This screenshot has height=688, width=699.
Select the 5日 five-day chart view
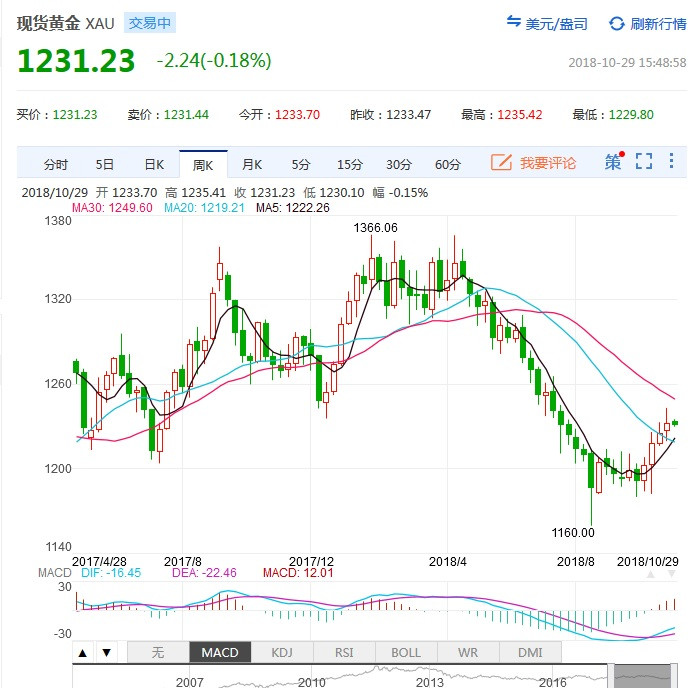point(105,164)
